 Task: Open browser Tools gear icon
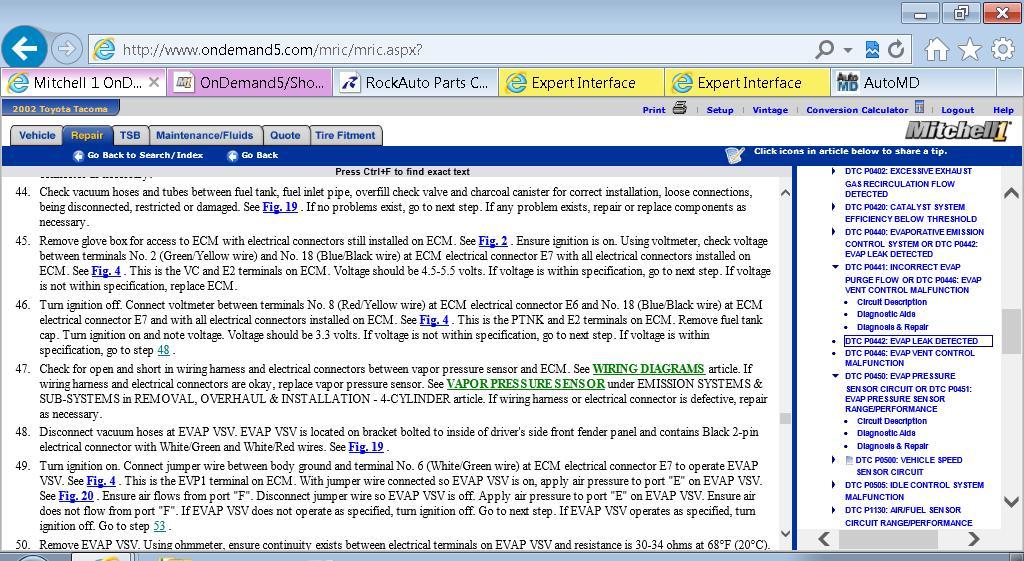tap(1002, 49)
